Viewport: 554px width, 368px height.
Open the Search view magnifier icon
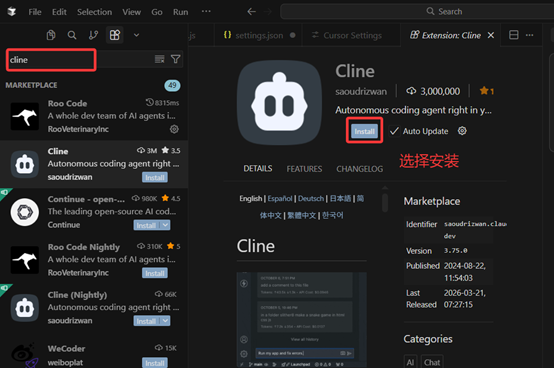coord(72,35)
